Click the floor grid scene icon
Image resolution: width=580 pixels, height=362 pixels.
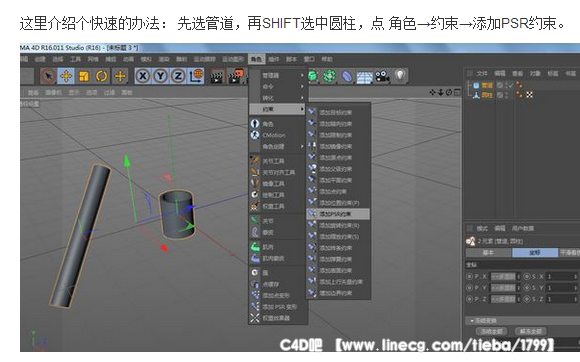coord(364,77)
